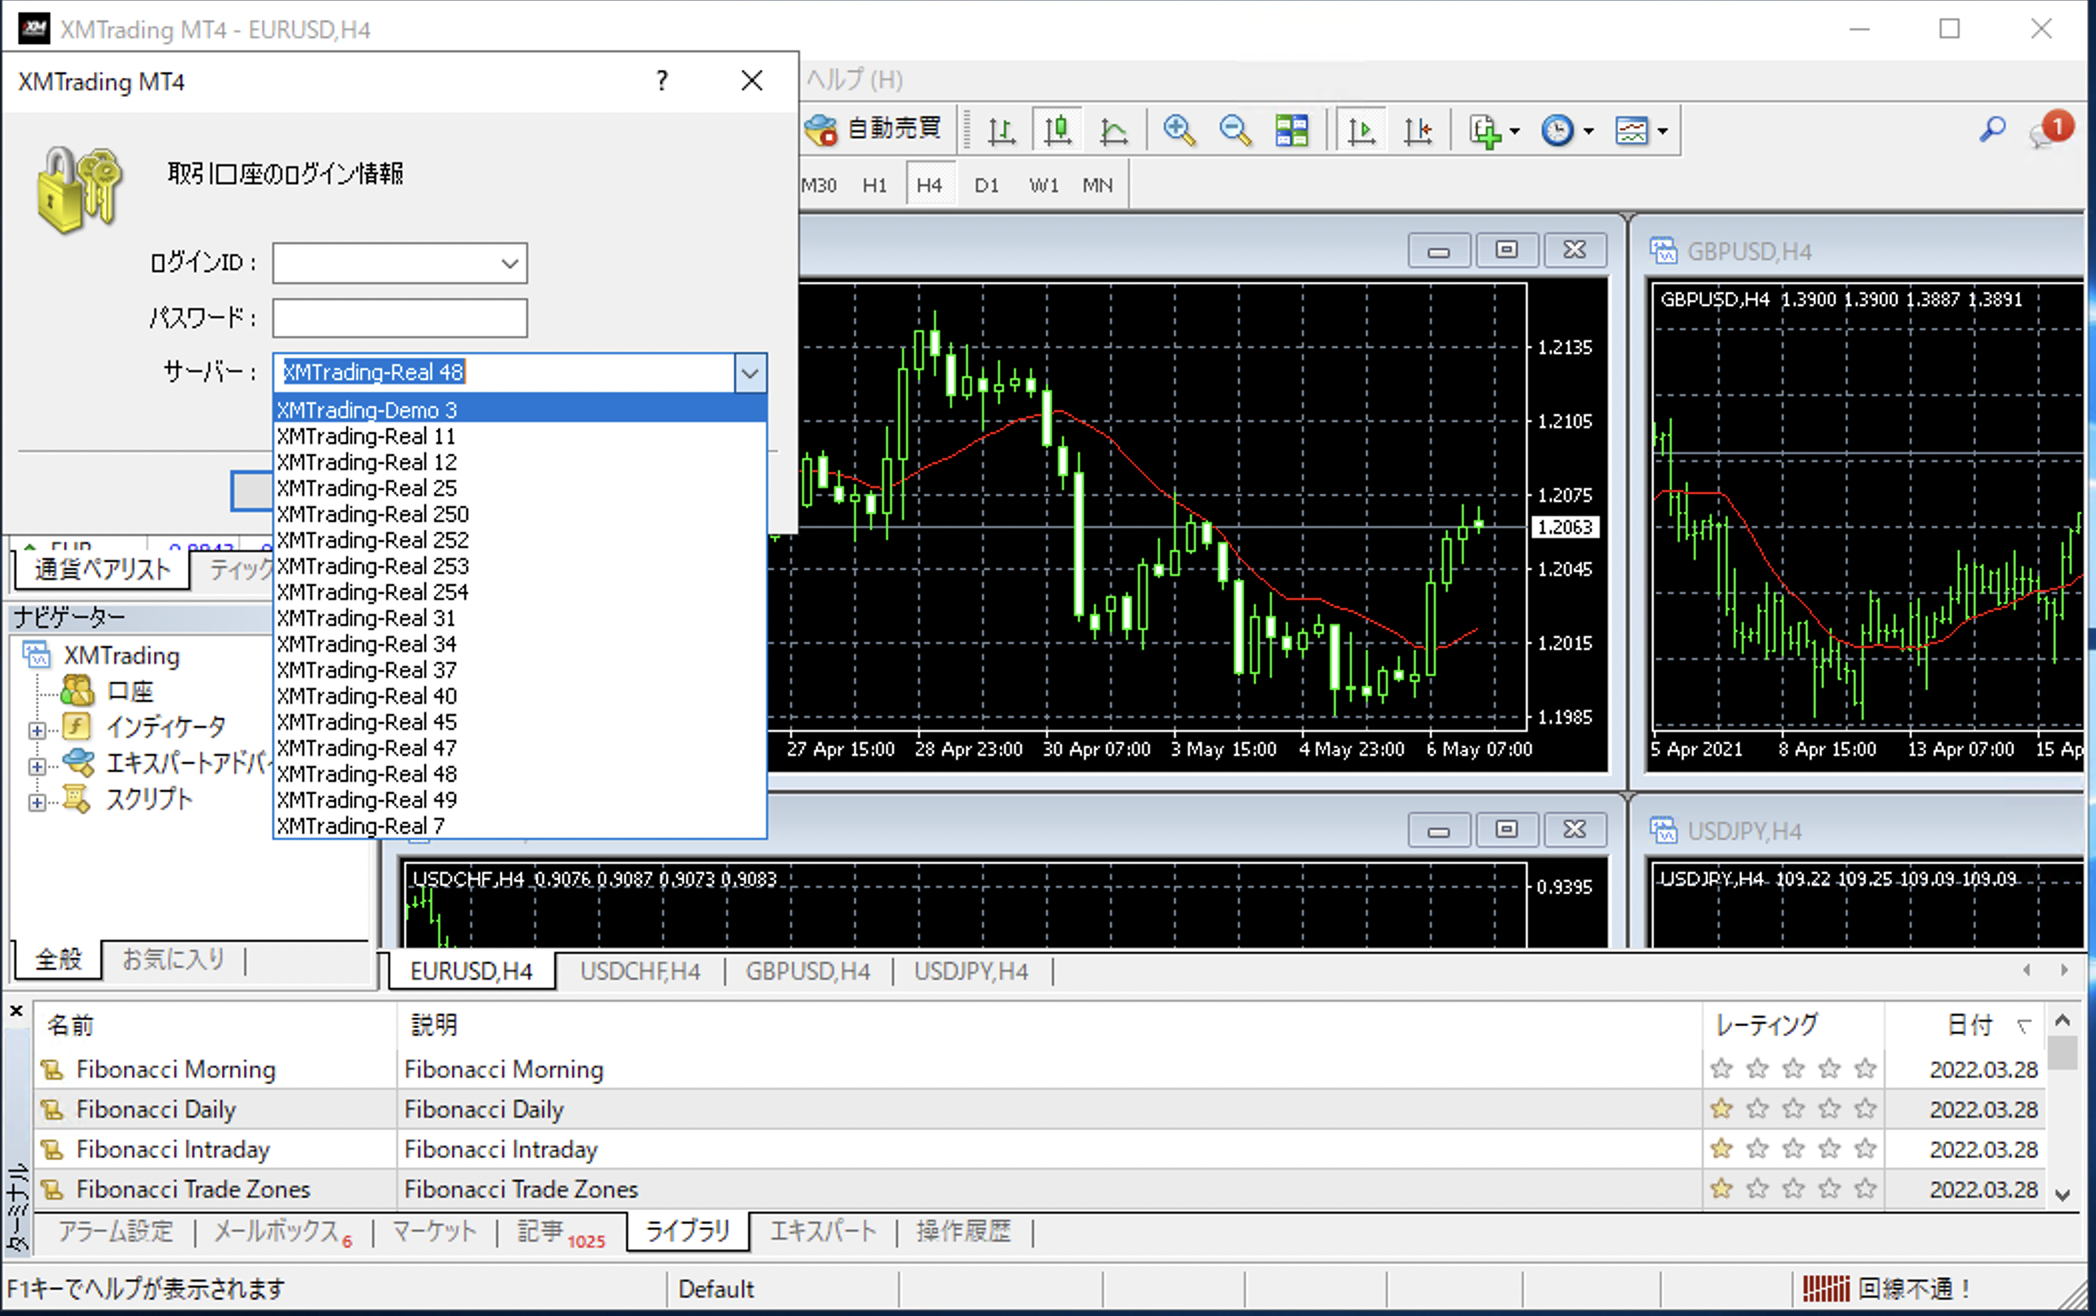Switch to the D1 timeframe
The height and width of the screenshot is (1316, 2096).
(x=986, y=185)
